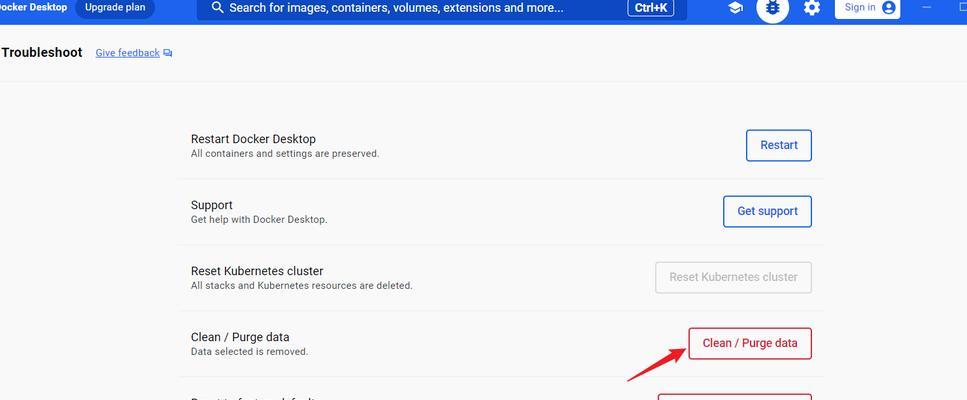Click the search magnifier icon

click(x=216, y=8)
